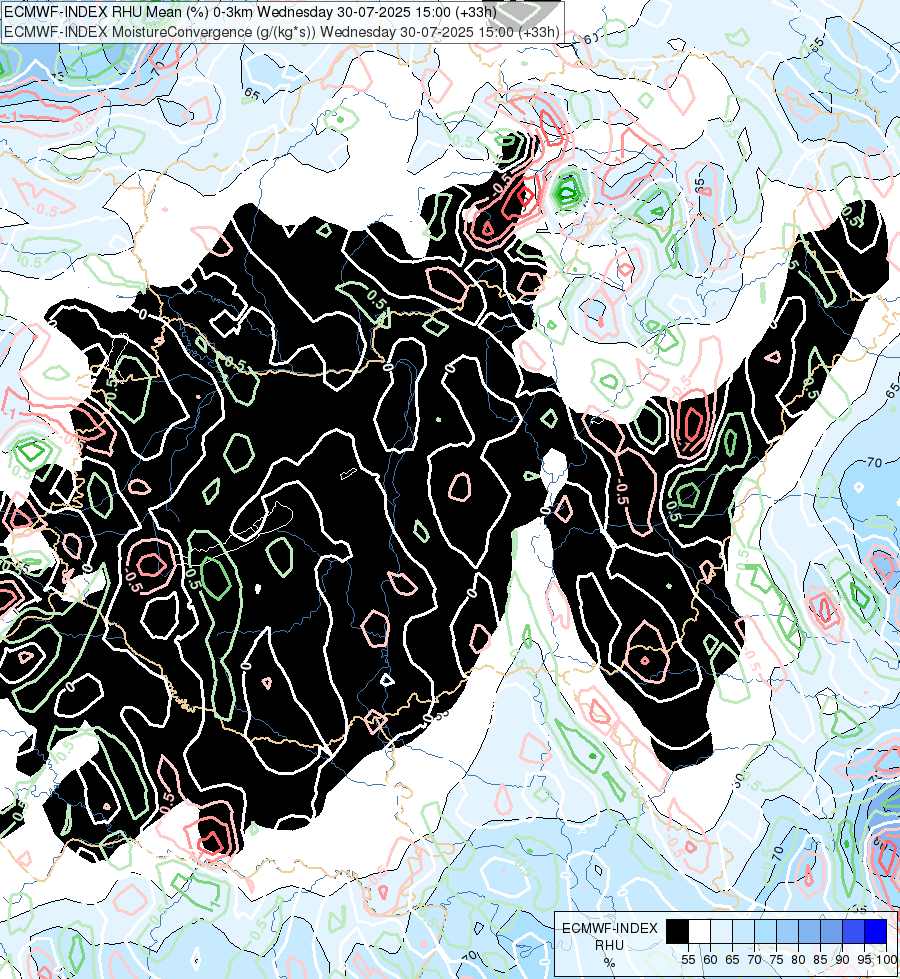Screen dimensions: 900x979
Task: Click the legend swatch between 75 and 80
Action: click(787, 931)
